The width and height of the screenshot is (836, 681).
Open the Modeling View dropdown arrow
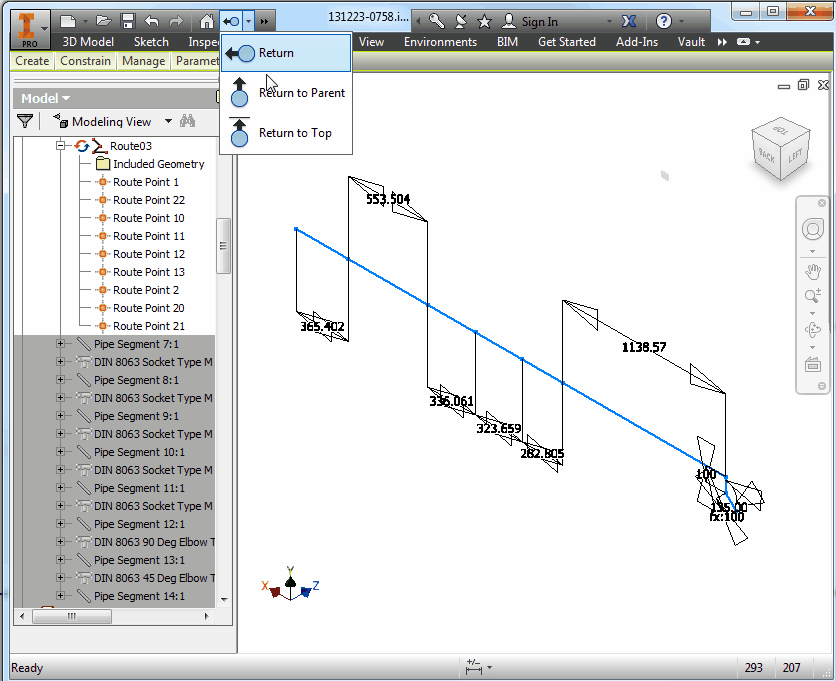pyautogui.click(x=168, y=122)
